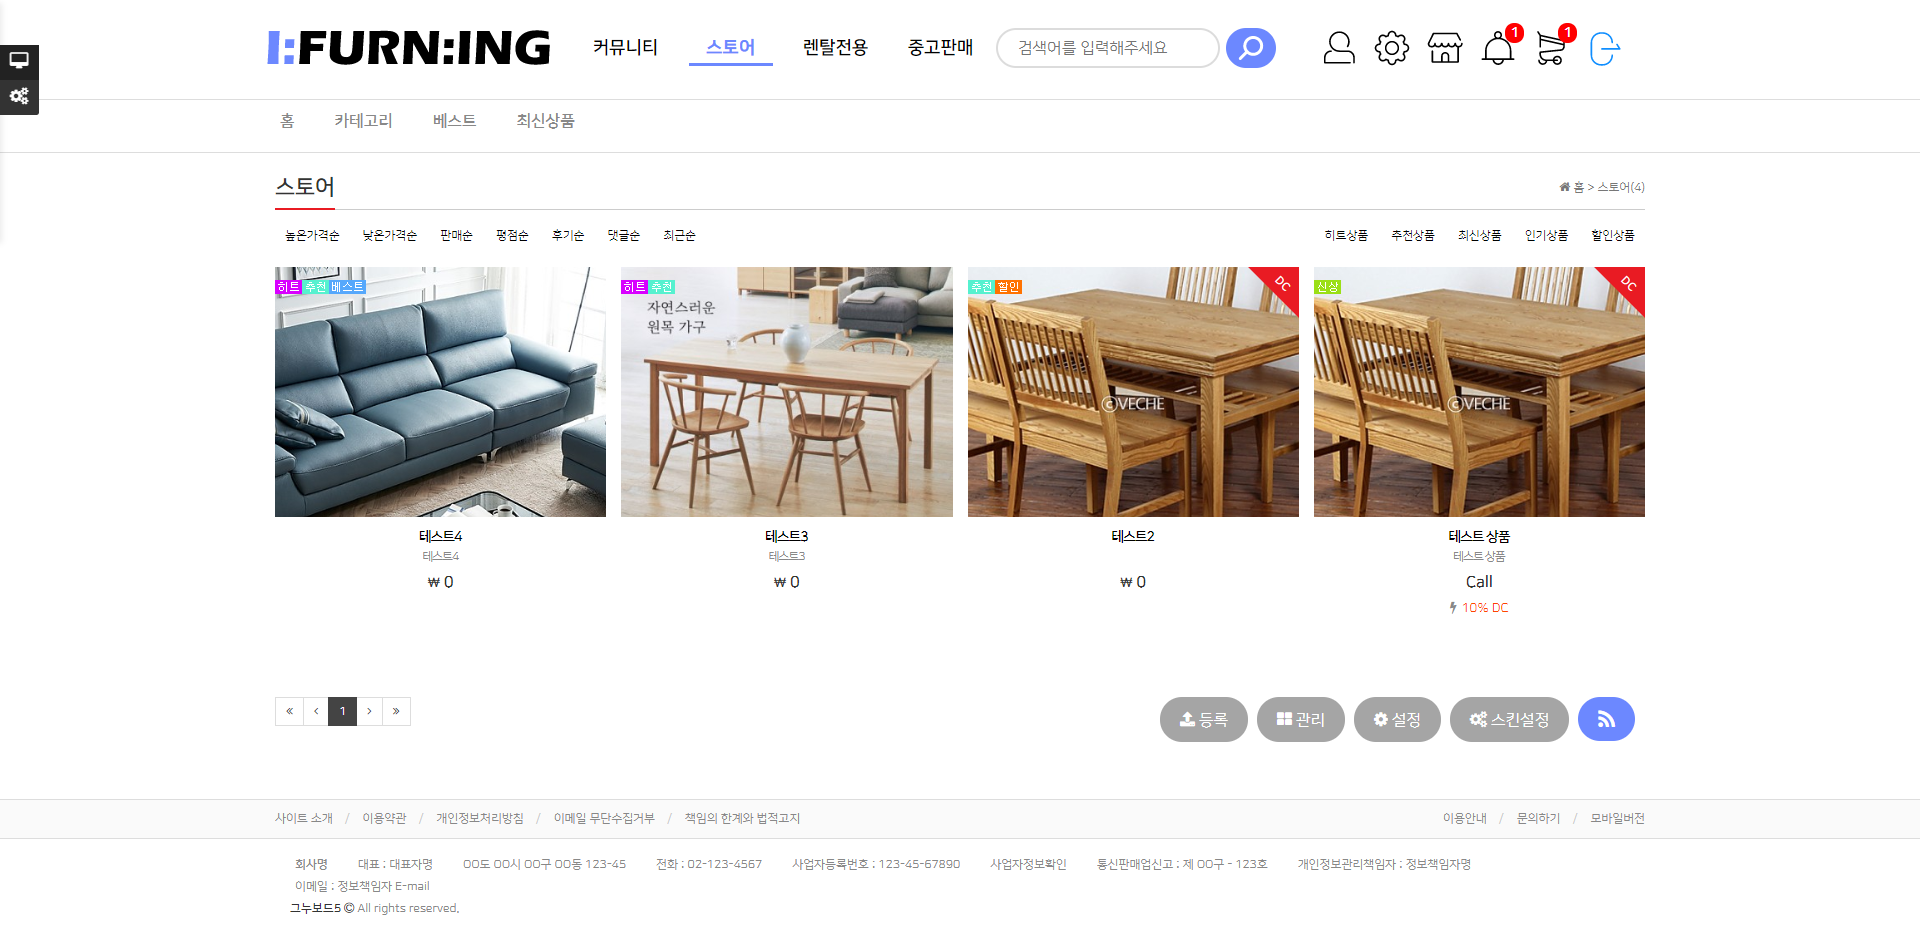Click the logout arrow icon

[x=1604, y=48]
